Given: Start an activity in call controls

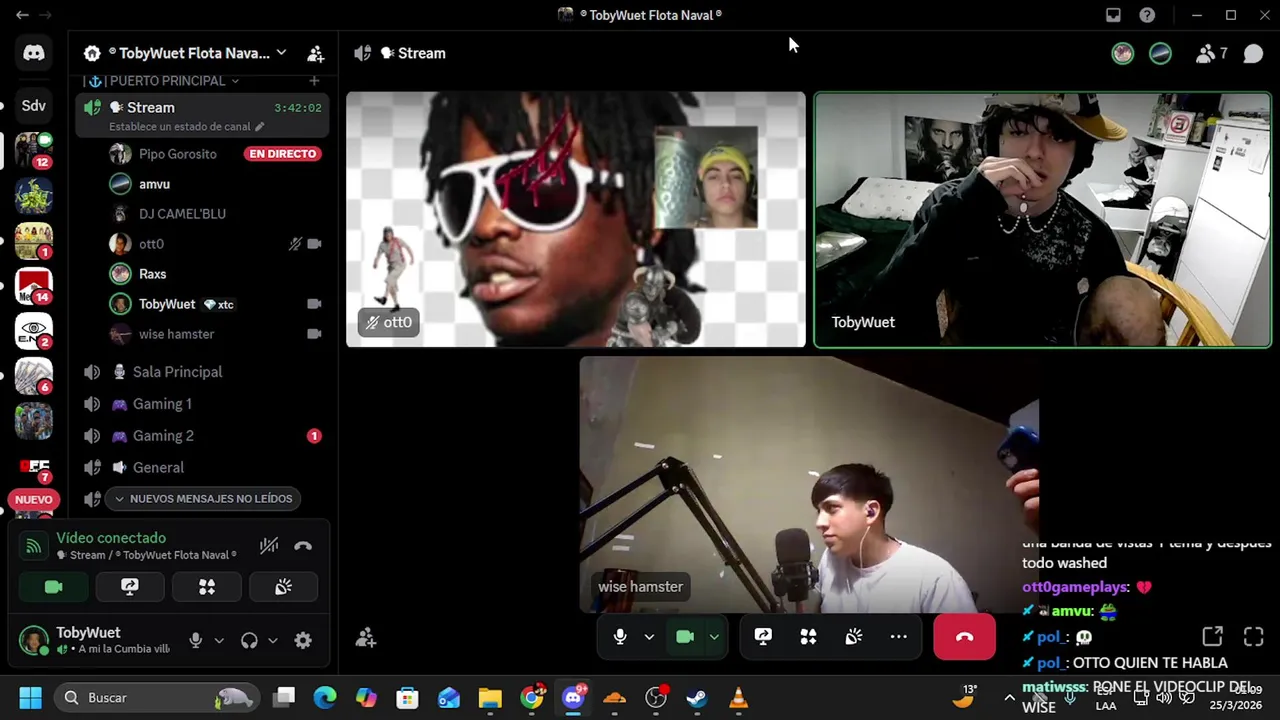Looking at the screenshot, I should pyautogui.click(x=808, y=637).
